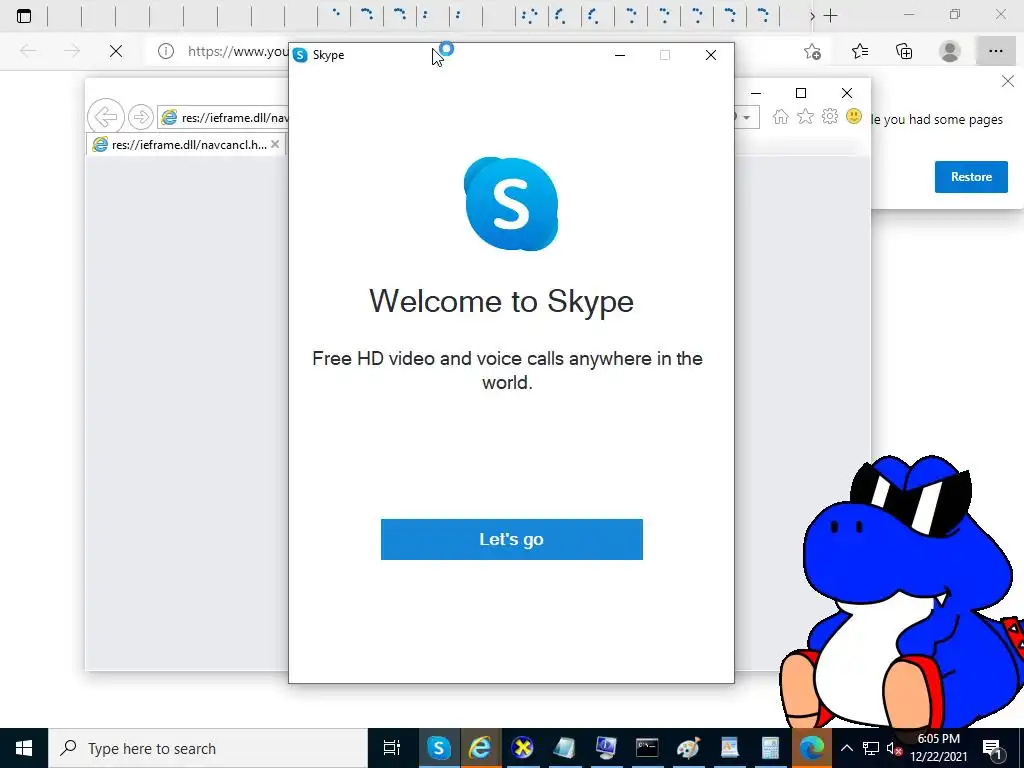Image resolution: width=1024 pixels, height=768 pixels.
Task: Close the navcancl tab in Internet Explorer
Action: coord(275,144)
